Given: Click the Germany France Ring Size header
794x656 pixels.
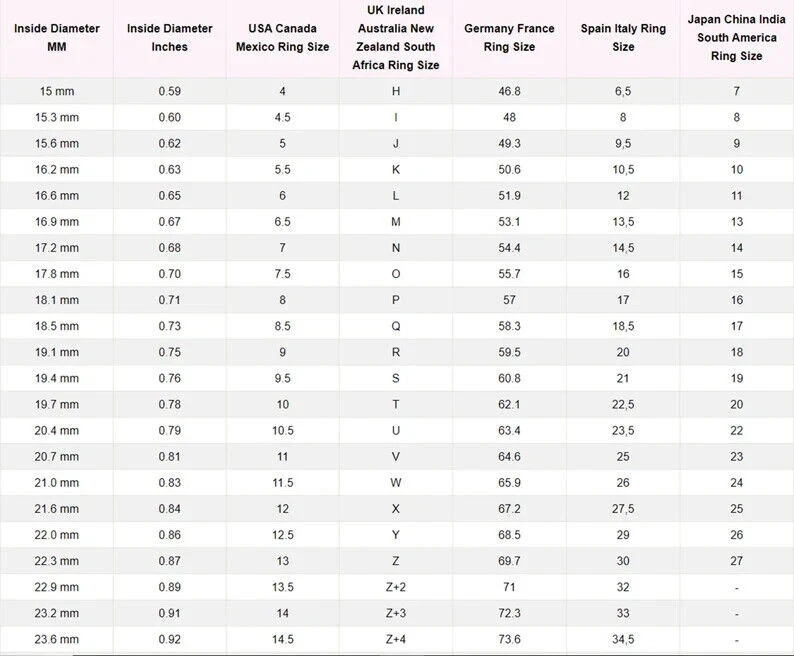Looking at the screenshot, I should (509, 38).
